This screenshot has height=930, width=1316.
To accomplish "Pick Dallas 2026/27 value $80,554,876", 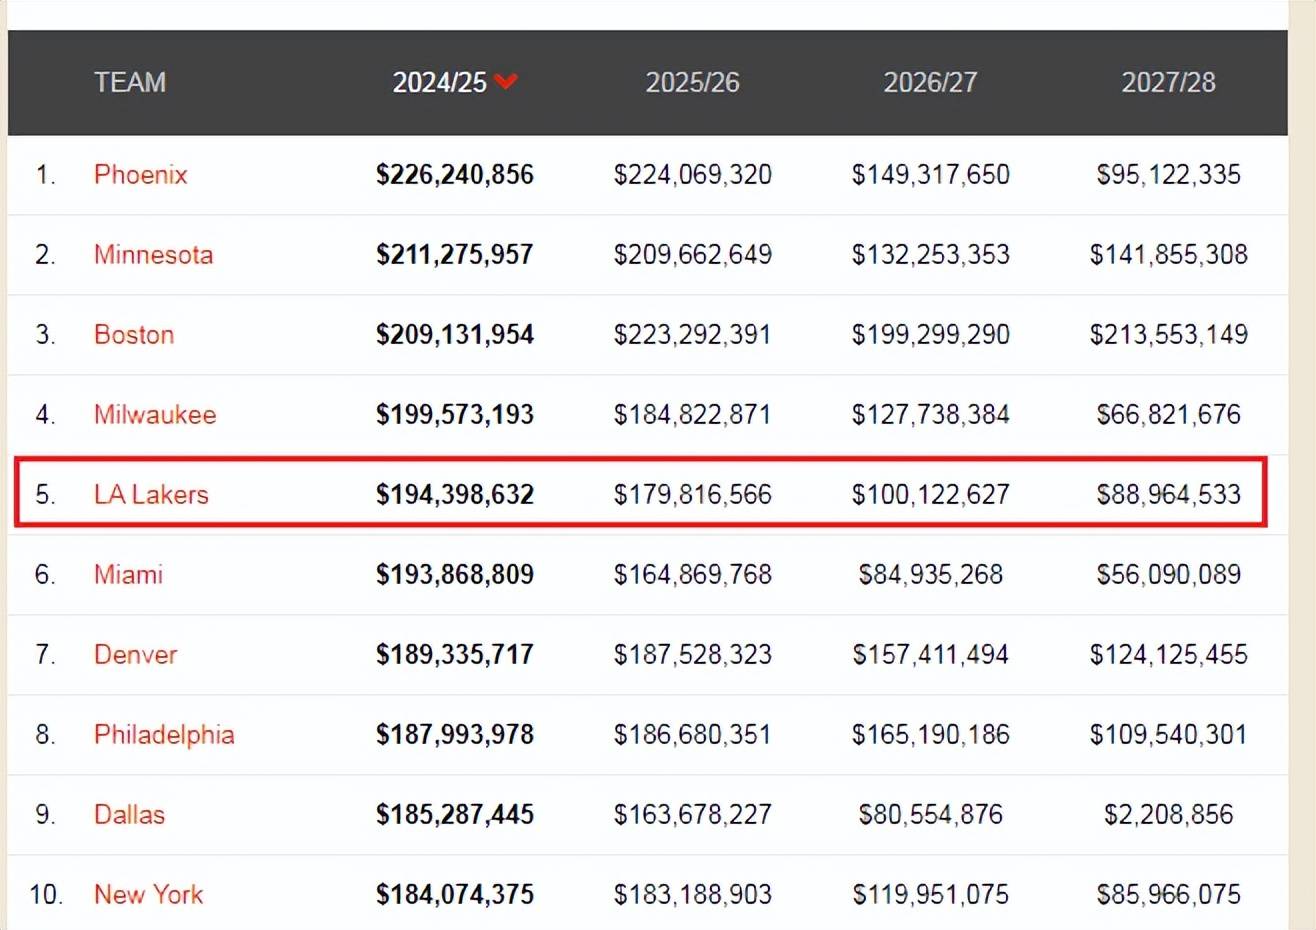I will (931, 815).
